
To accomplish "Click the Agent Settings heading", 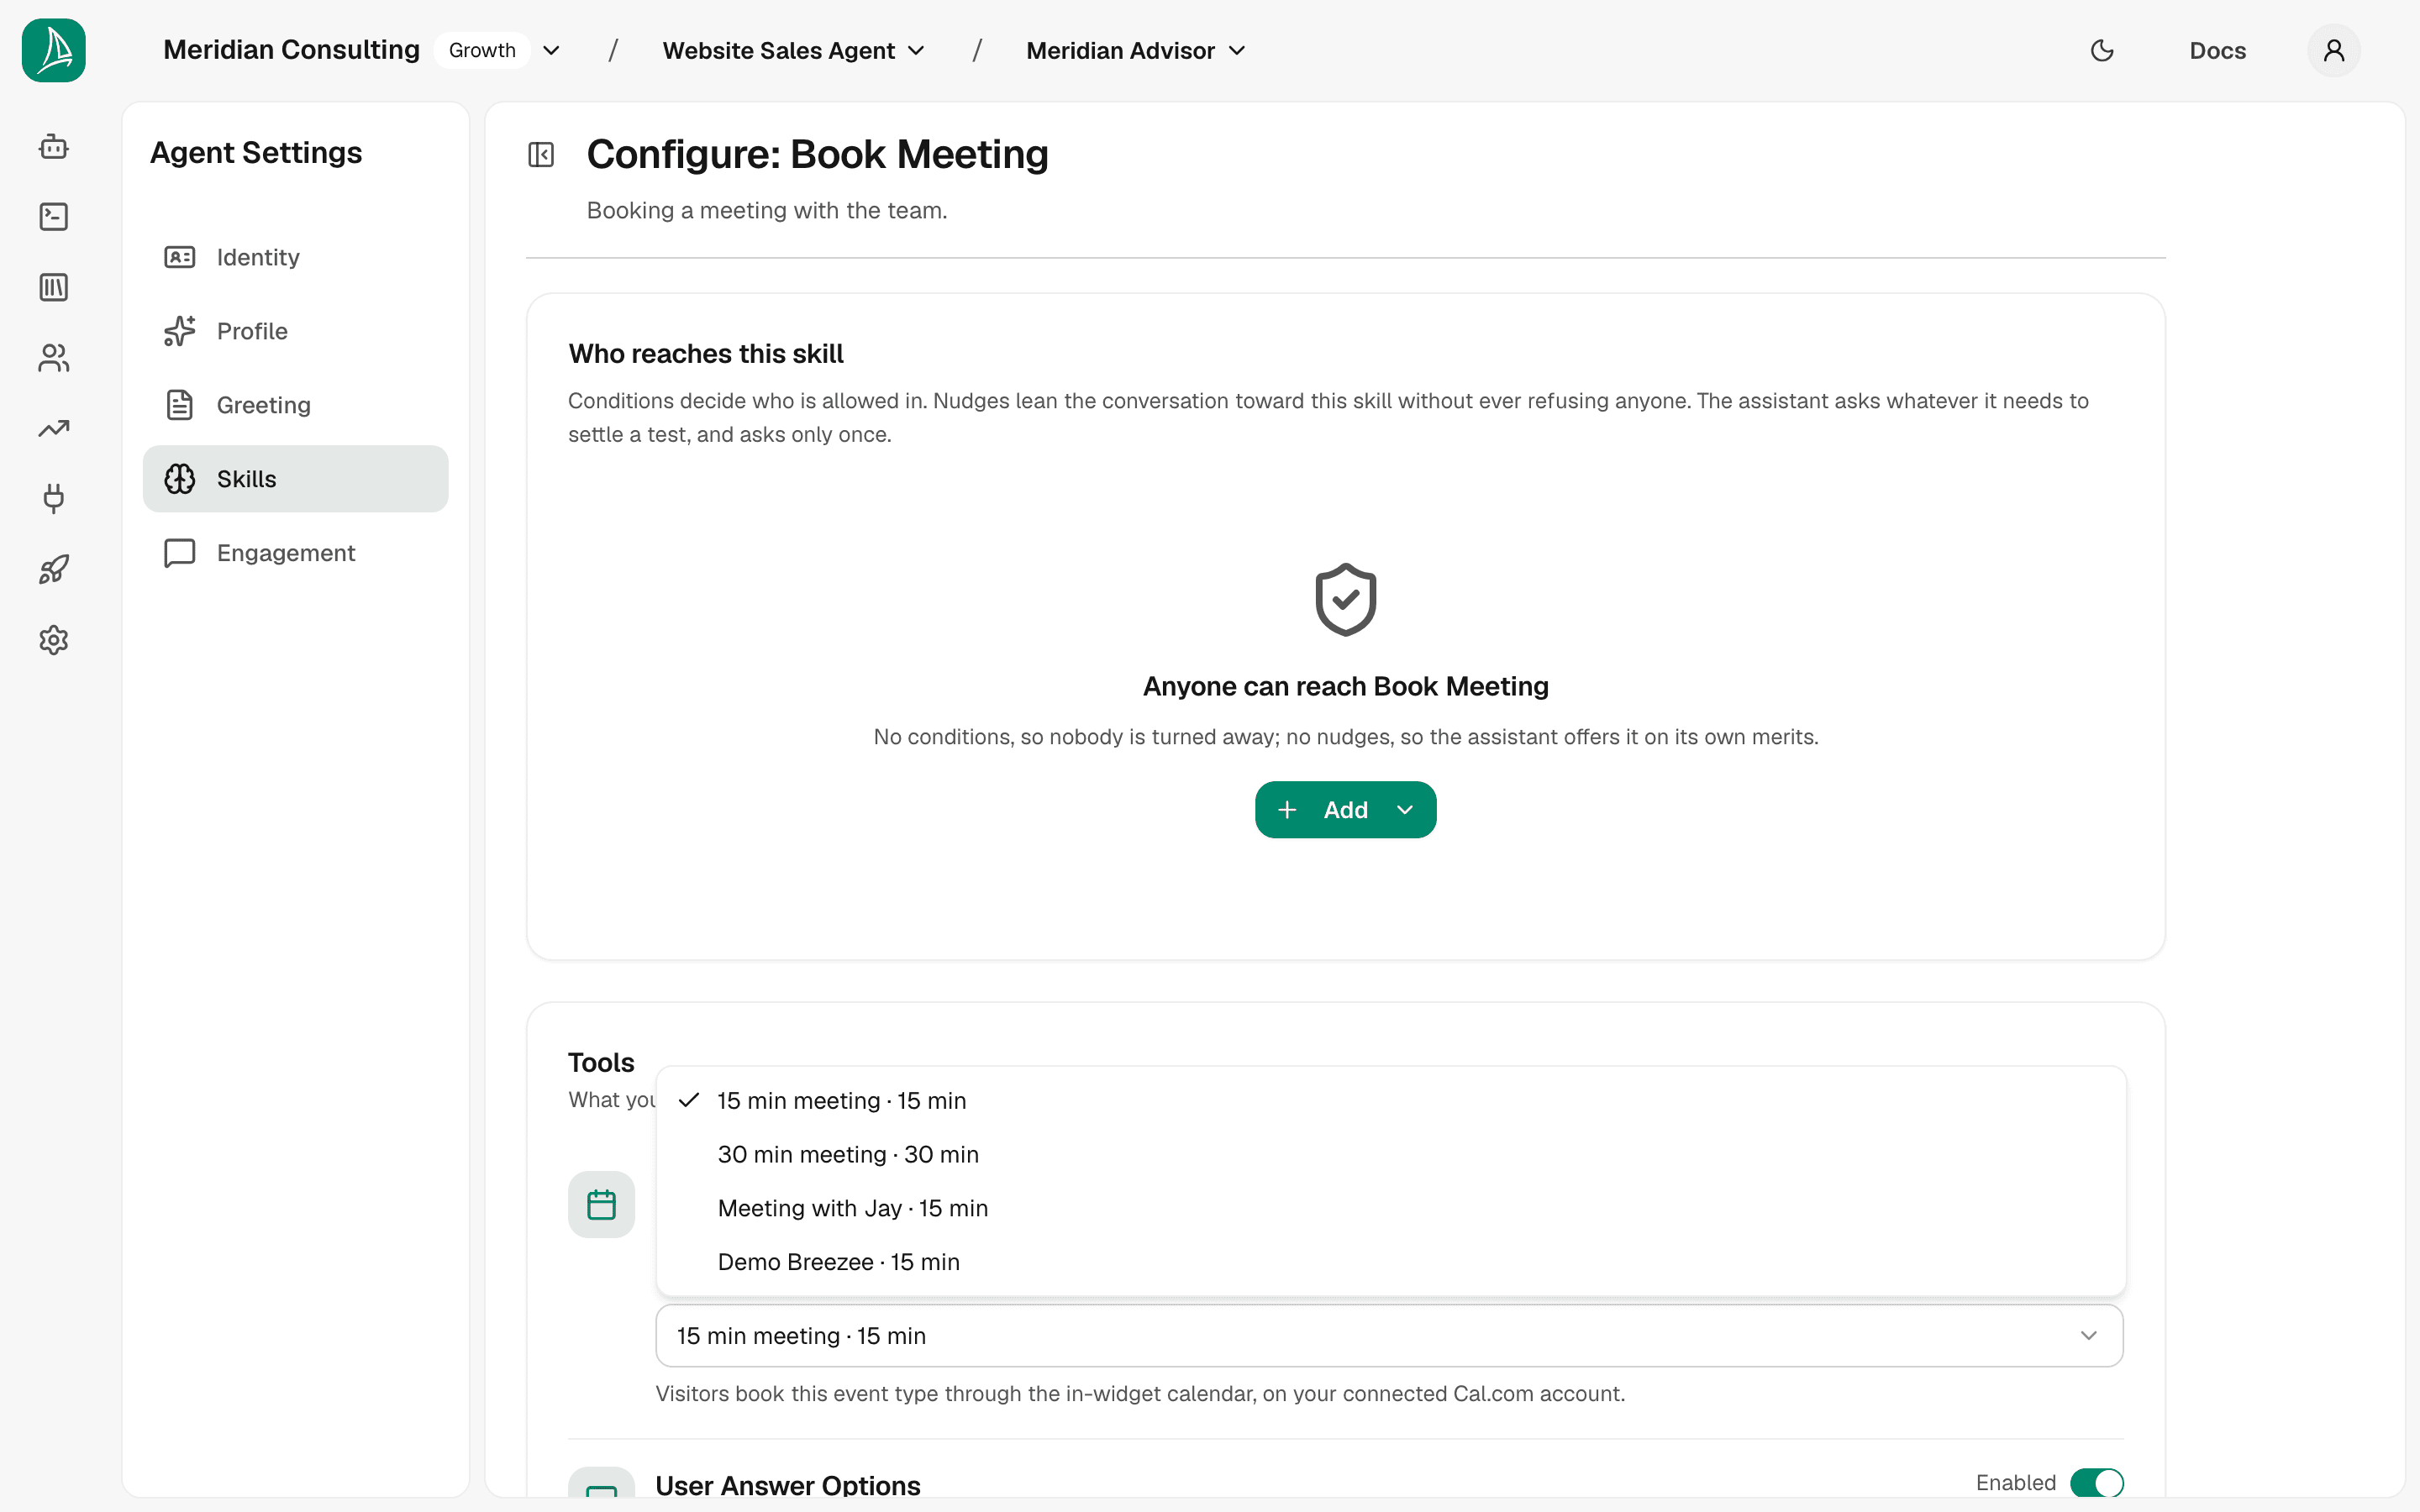I will pyautogui.click(x=256, y=152).
